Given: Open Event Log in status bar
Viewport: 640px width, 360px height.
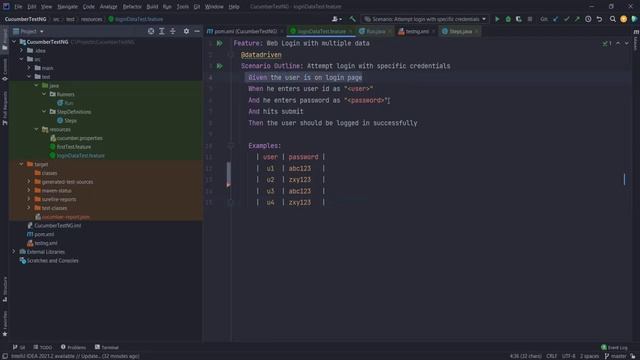Looking at the screenshot, I should [614, 347].
